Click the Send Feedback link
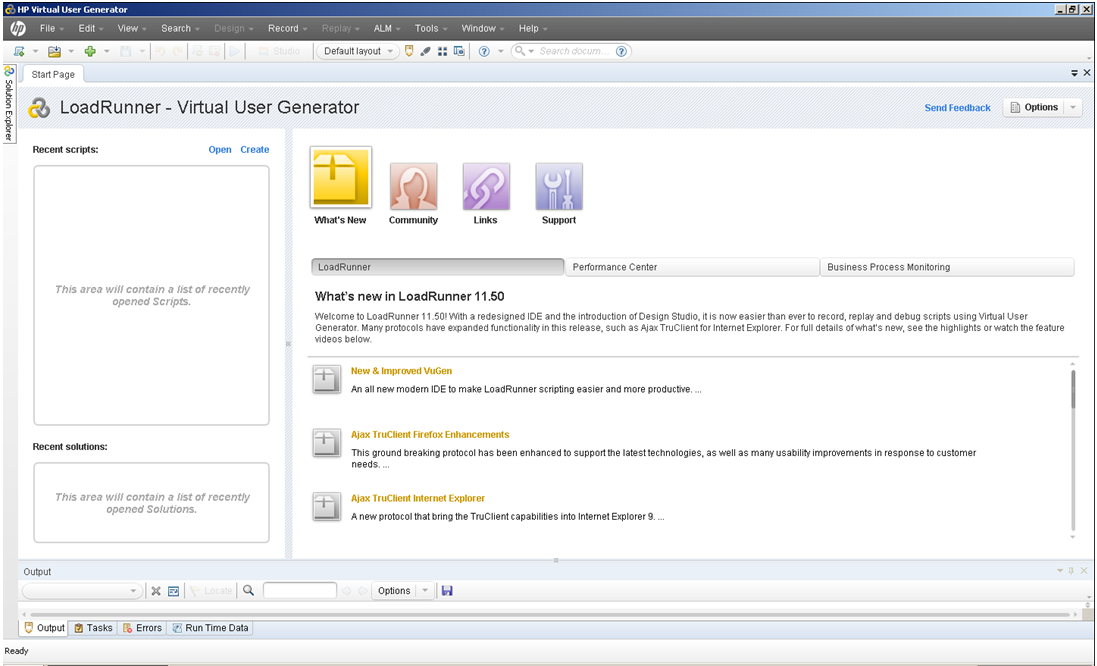Image resolution: width=1097 pixels, height=666 pixels. point(957,108)
